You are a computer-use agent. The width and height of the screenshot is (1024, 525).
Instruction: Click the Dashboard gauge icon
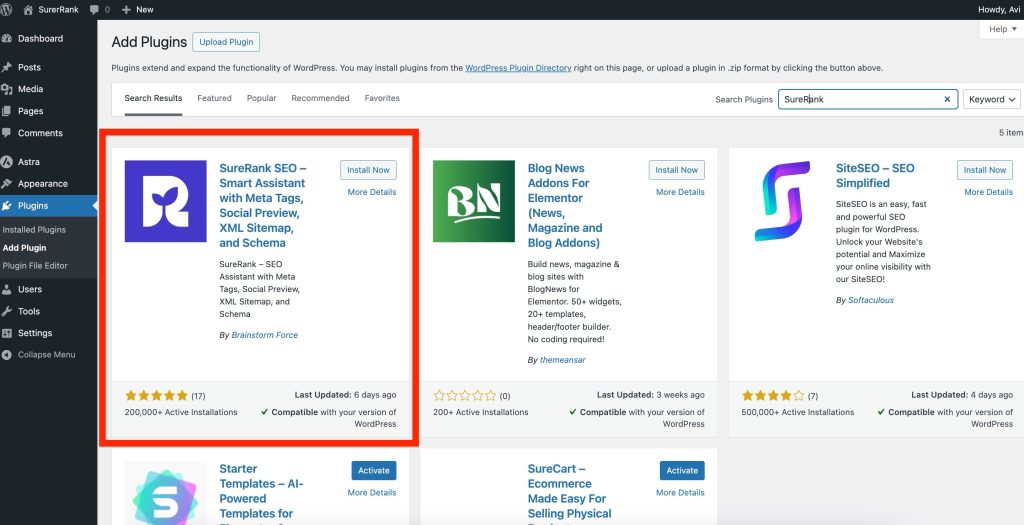coord(7,39)
